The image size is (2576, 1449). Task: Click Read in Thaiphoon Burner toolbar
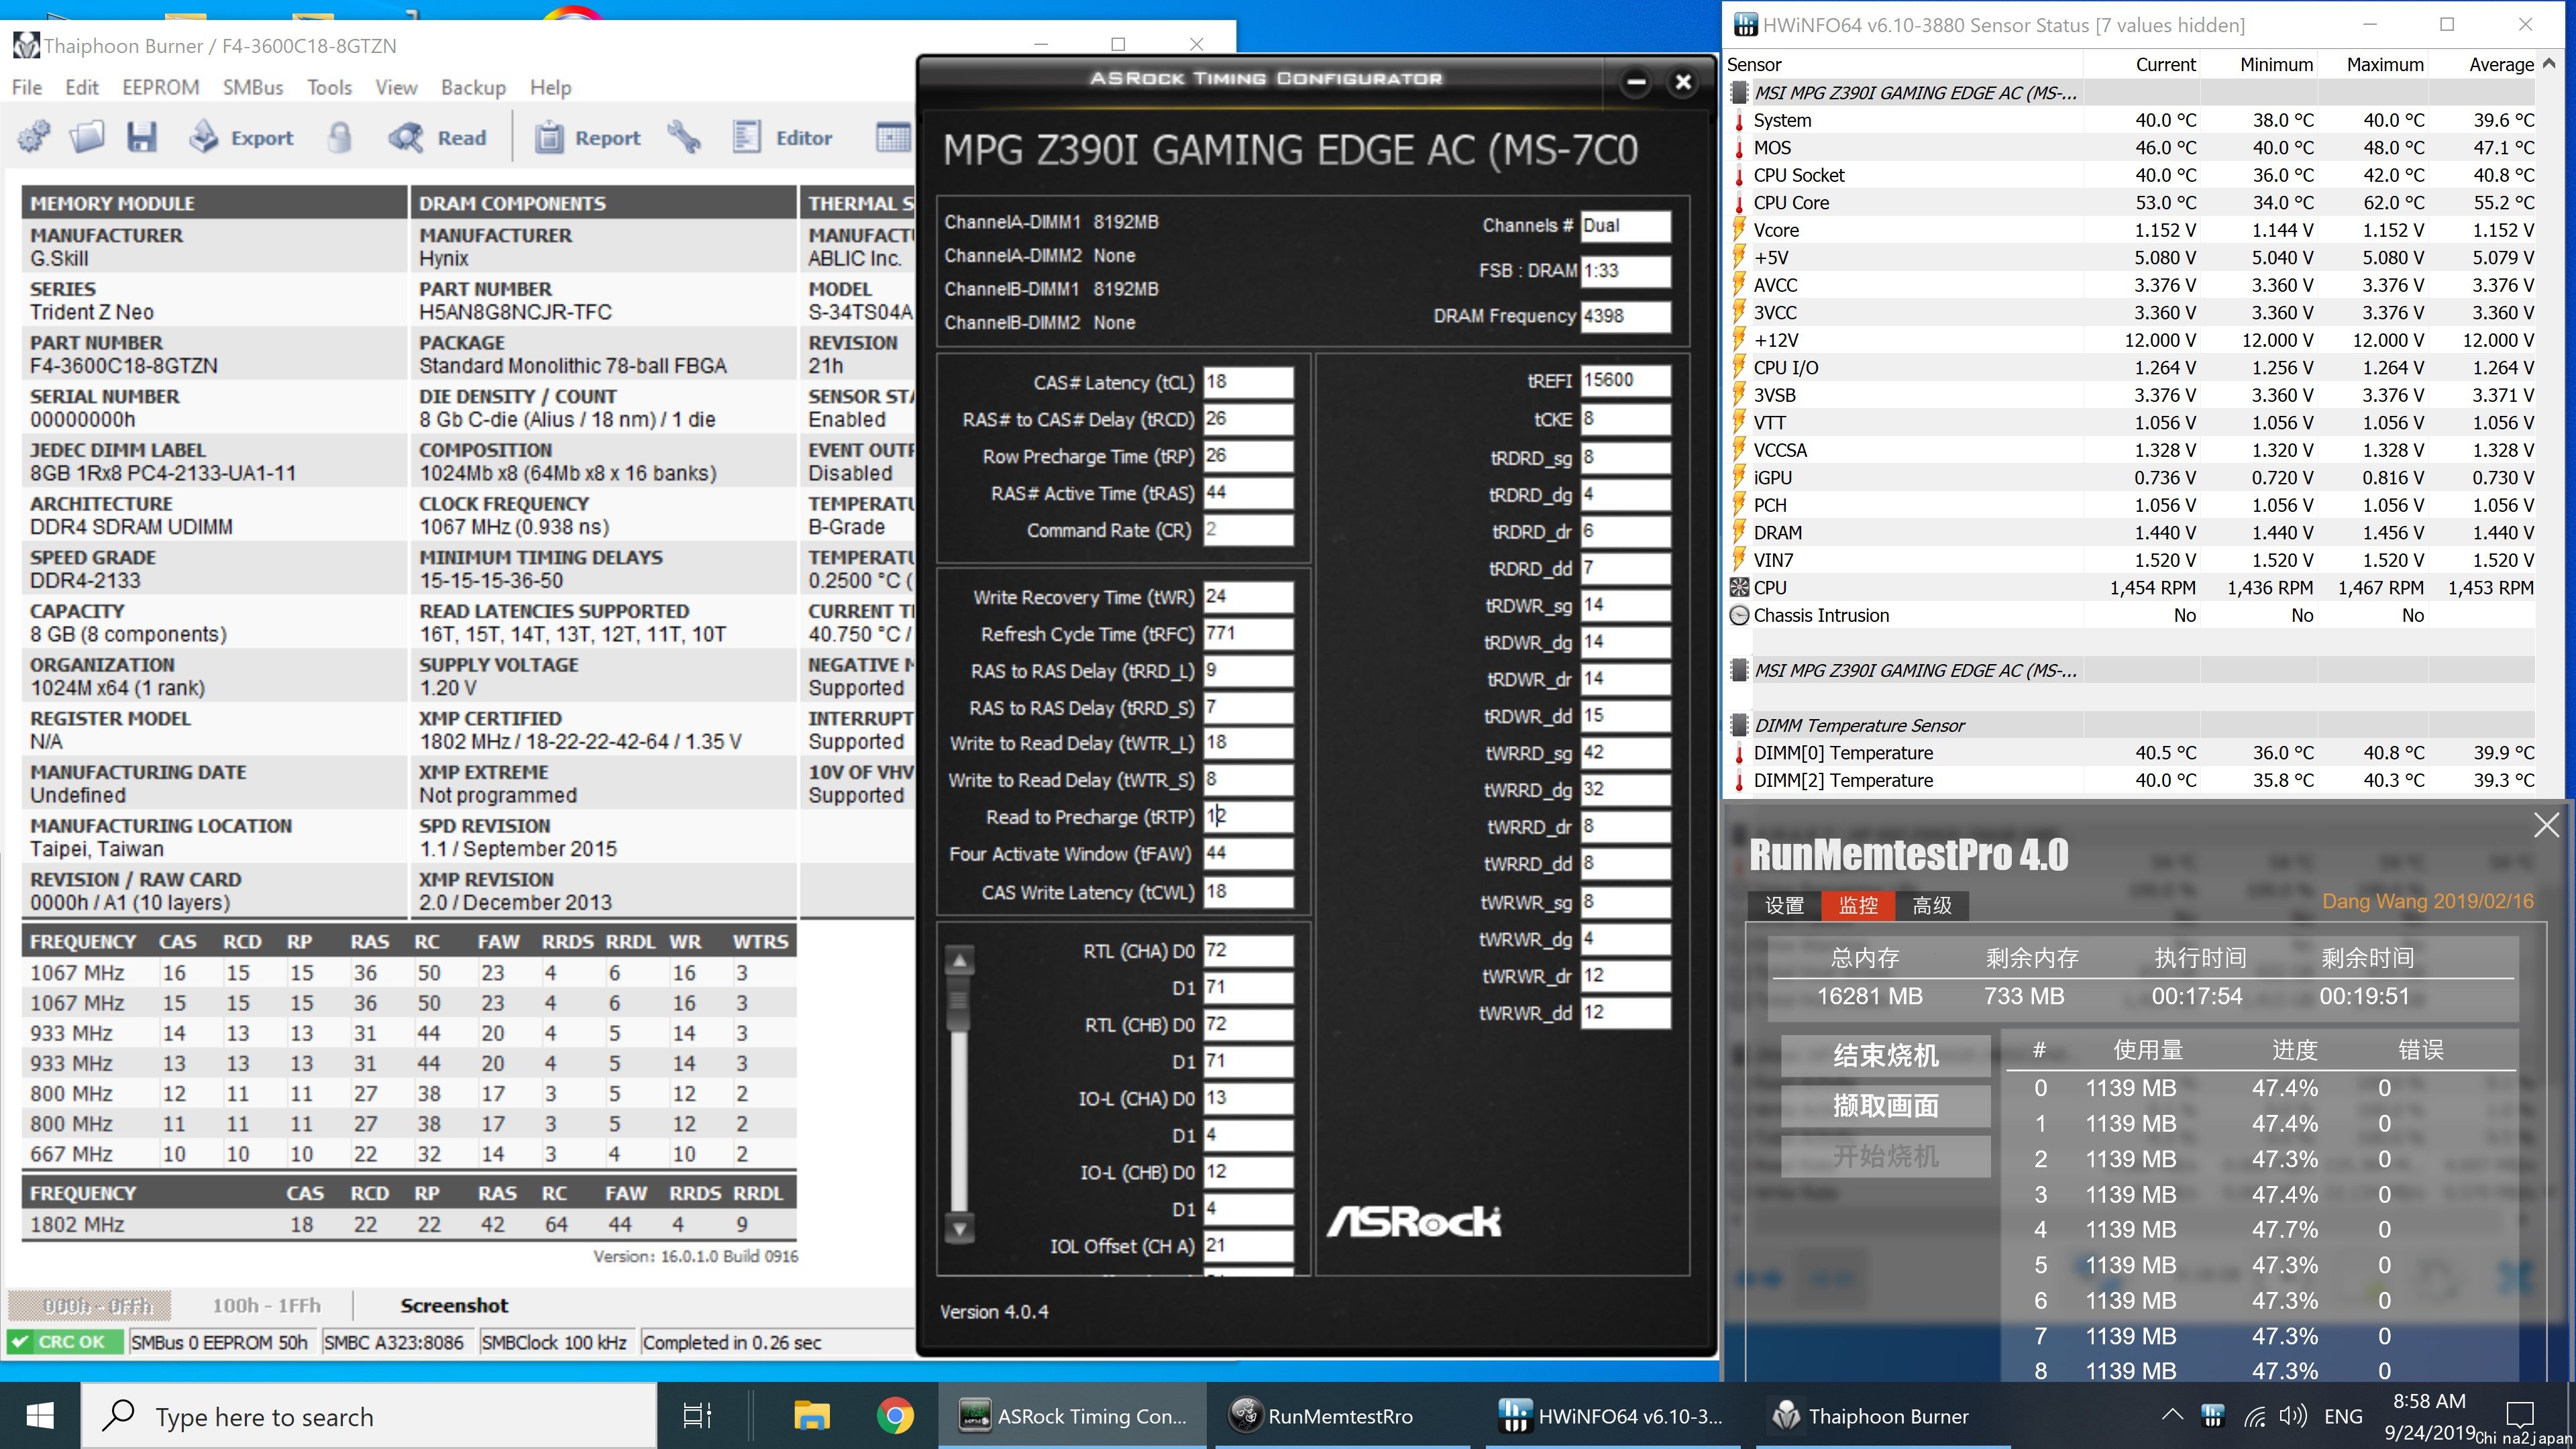[x=437, y=137]
